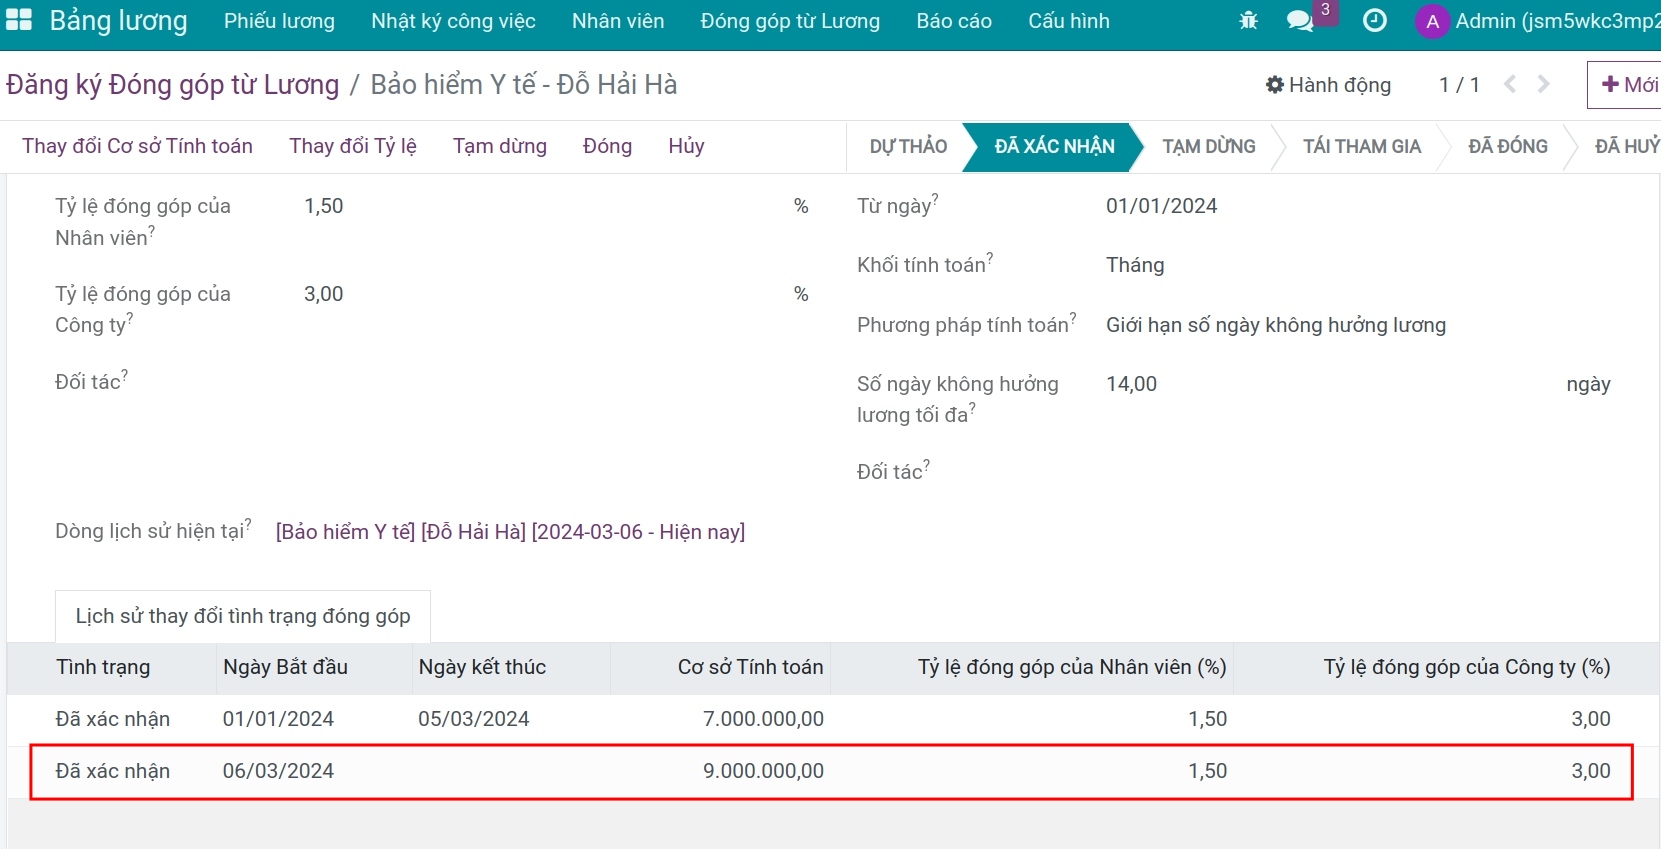Image resolution: width=1661 pixels, height=849 pixels.
Task: Open the chat messages icon
Action: (x=1299, y=21)
